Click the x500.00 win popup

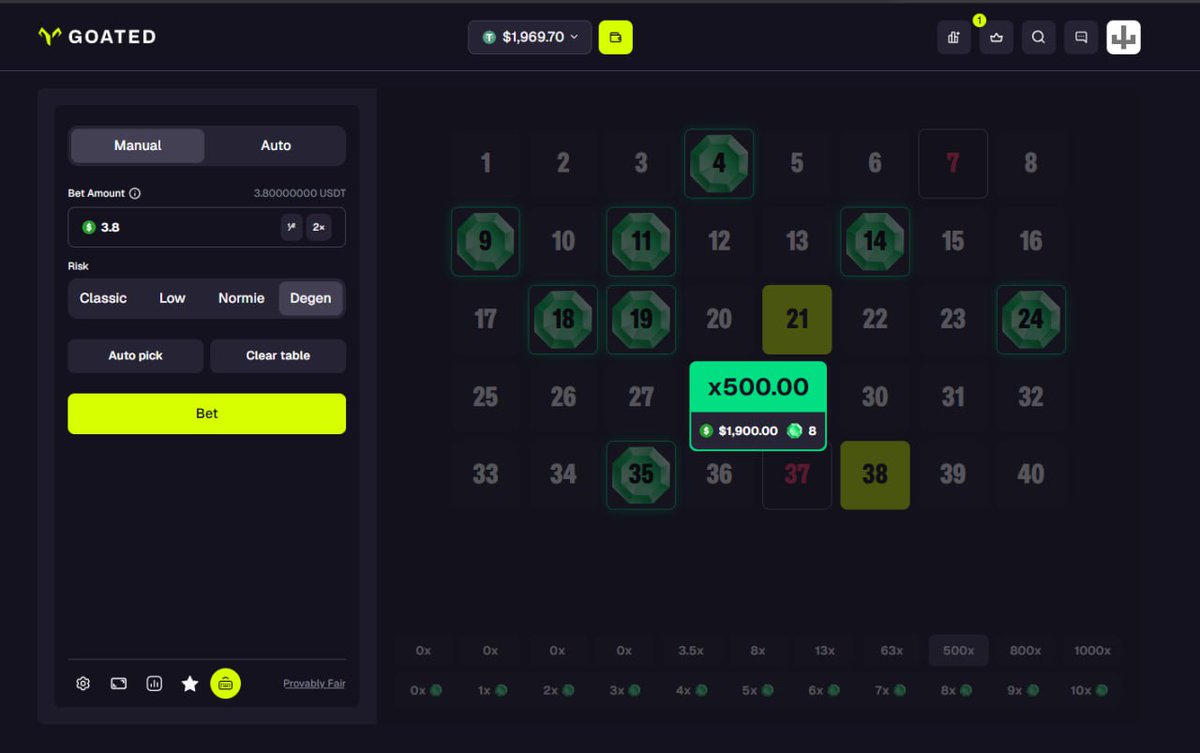point(758,406)
